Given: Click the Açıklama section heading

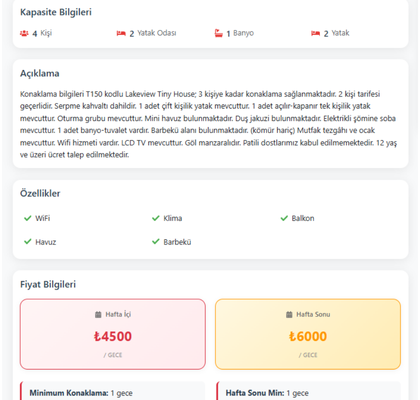Looking at the screenshot, I should pos(40,73).
